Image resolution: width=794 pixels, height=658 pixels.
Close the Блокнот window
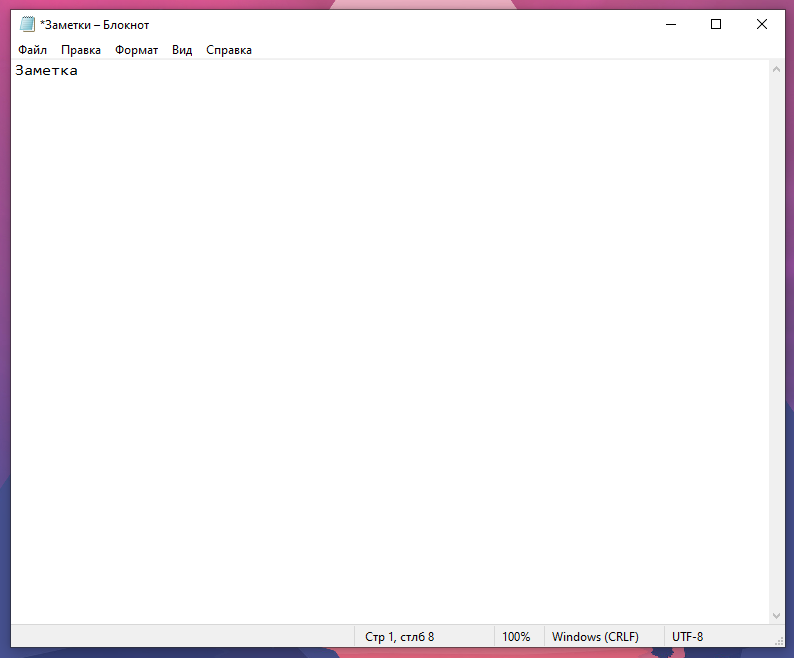click(762, 24)
